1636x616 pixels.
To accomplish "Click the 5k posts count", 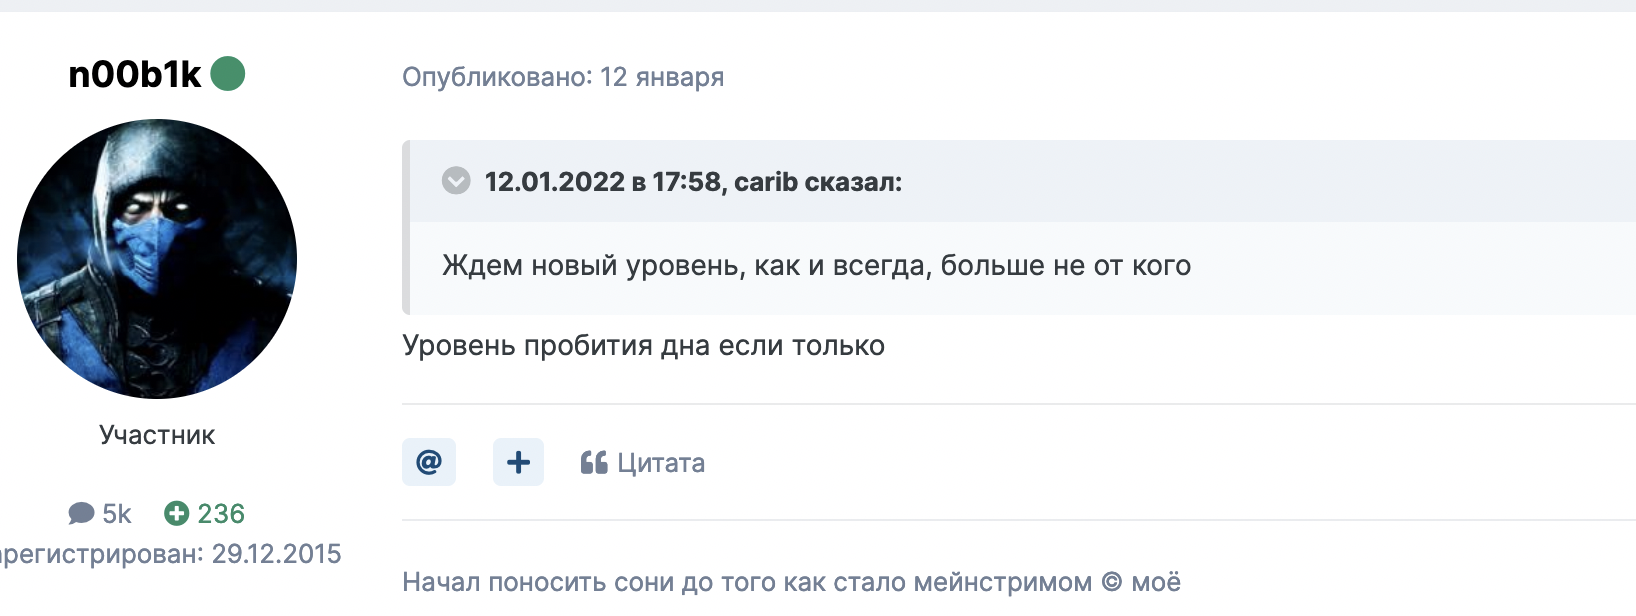I will click(x=117, y=514).
